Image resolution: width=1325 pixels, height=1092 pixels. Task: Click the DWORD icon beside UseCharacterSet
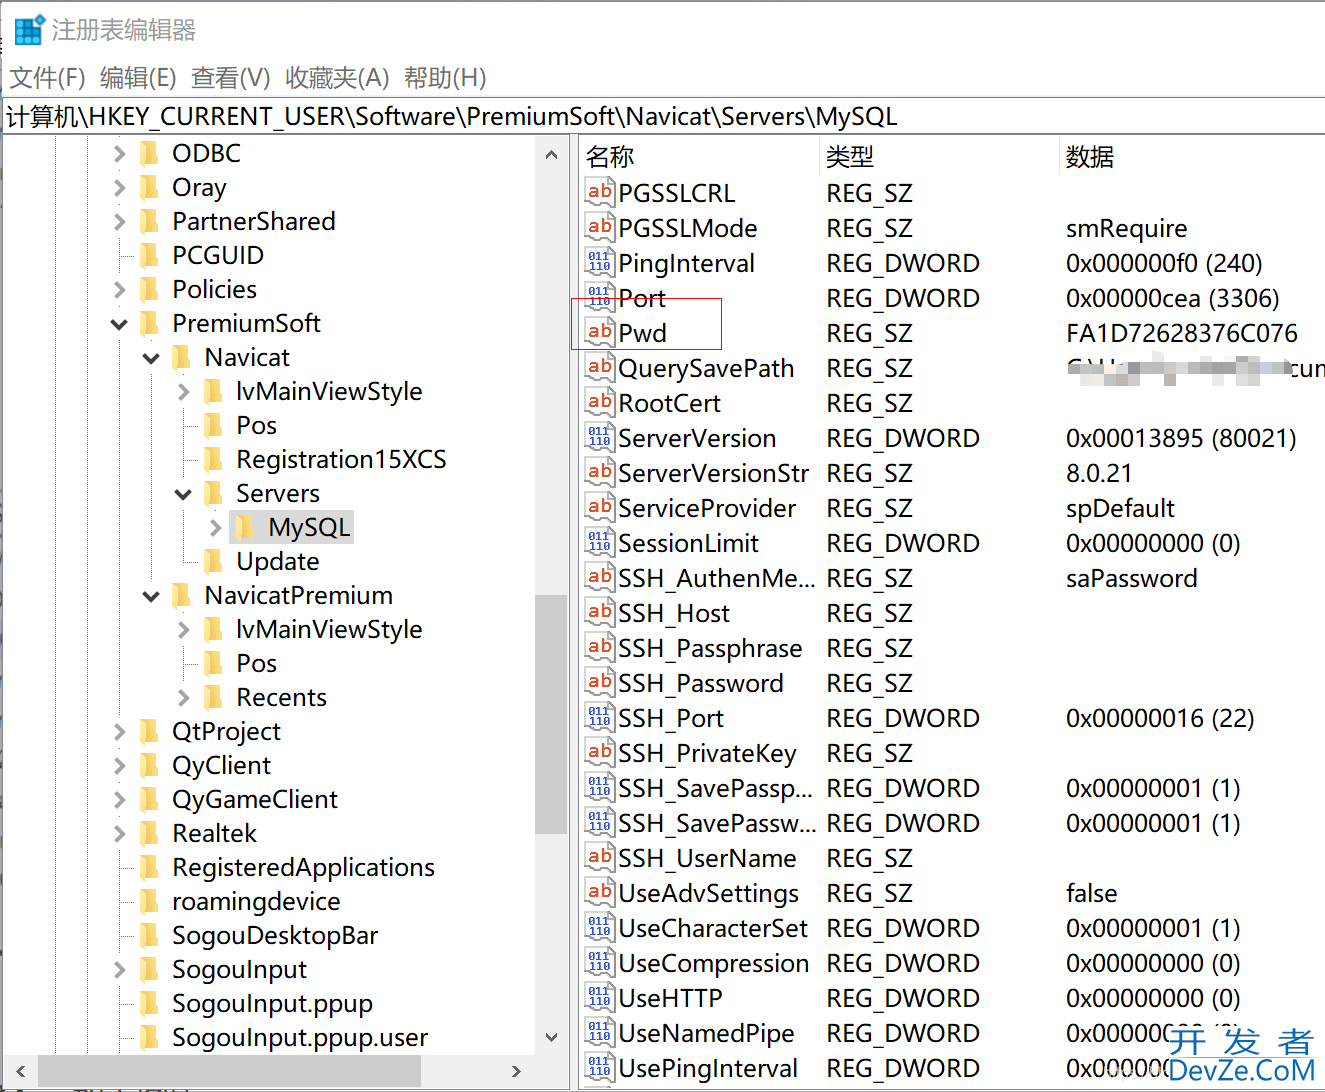(599, 927)
